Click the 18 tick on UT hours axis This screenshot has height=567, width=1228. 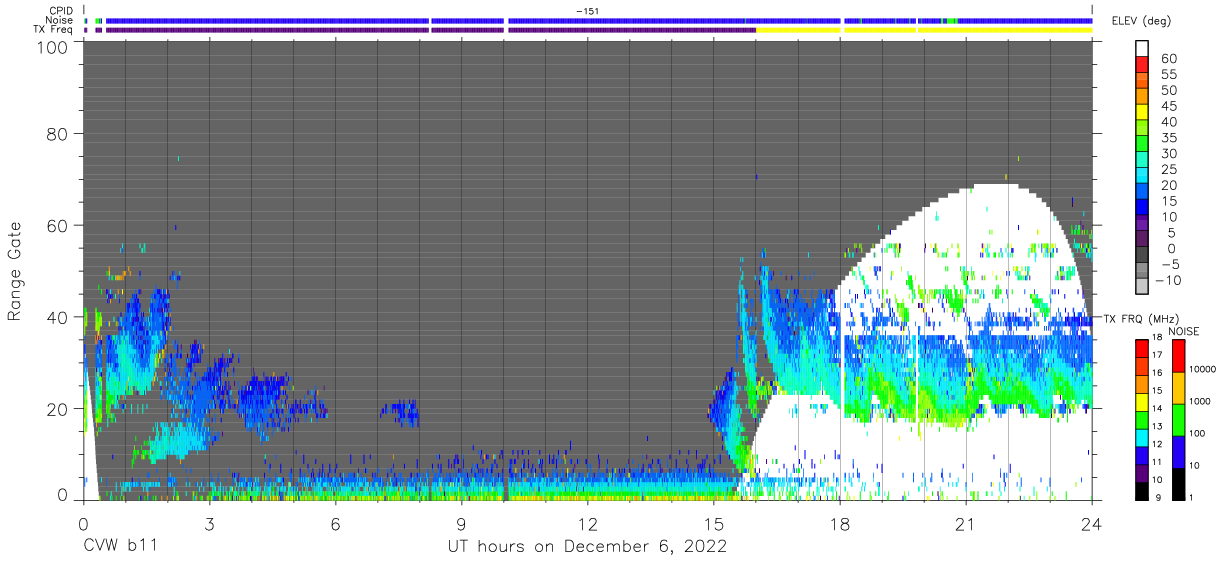840,523
